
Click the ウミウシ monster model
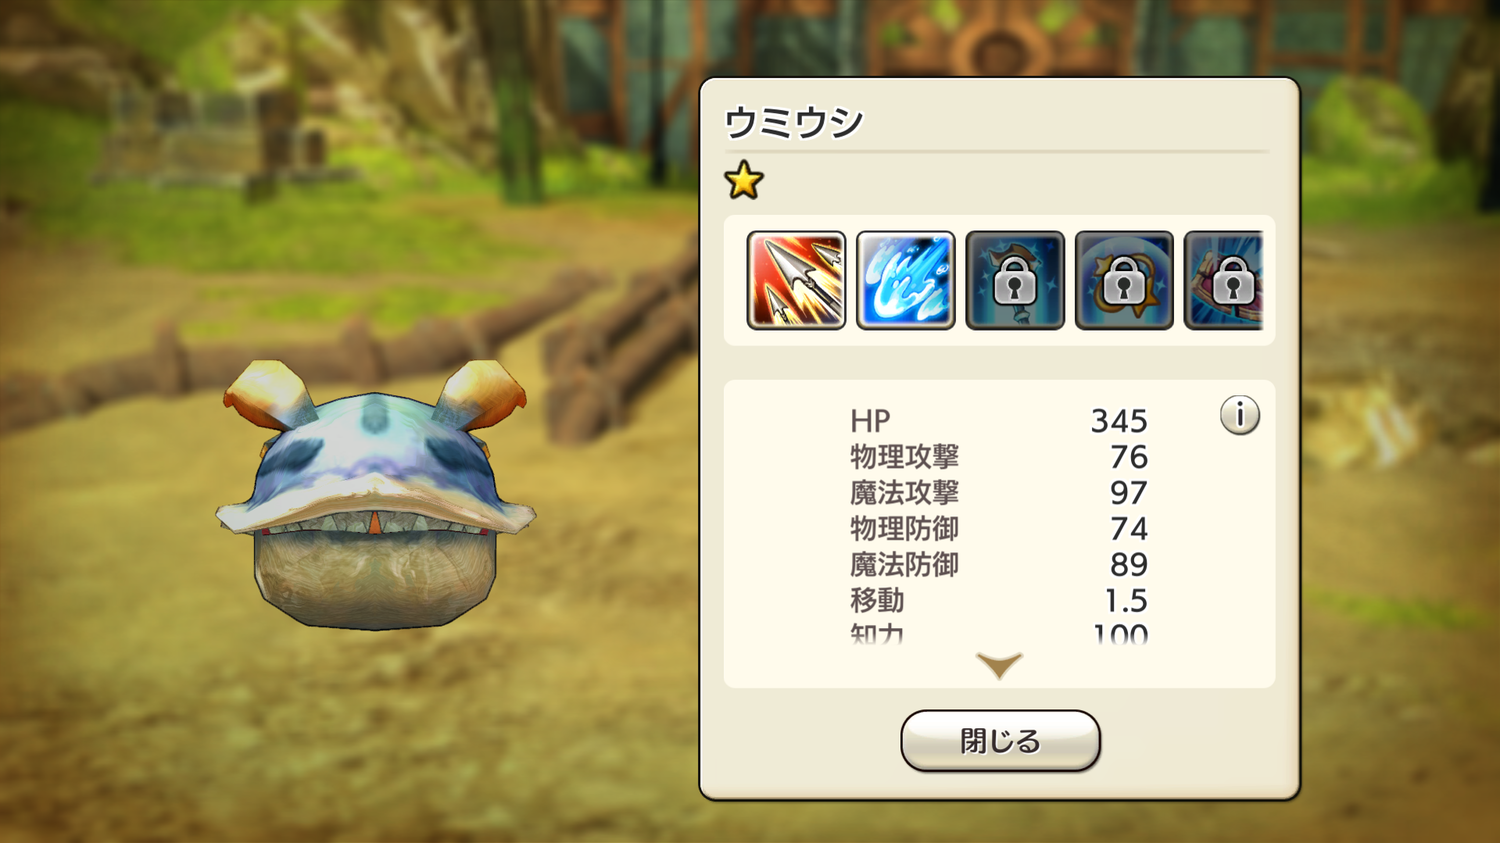click(x=375, y=496)
